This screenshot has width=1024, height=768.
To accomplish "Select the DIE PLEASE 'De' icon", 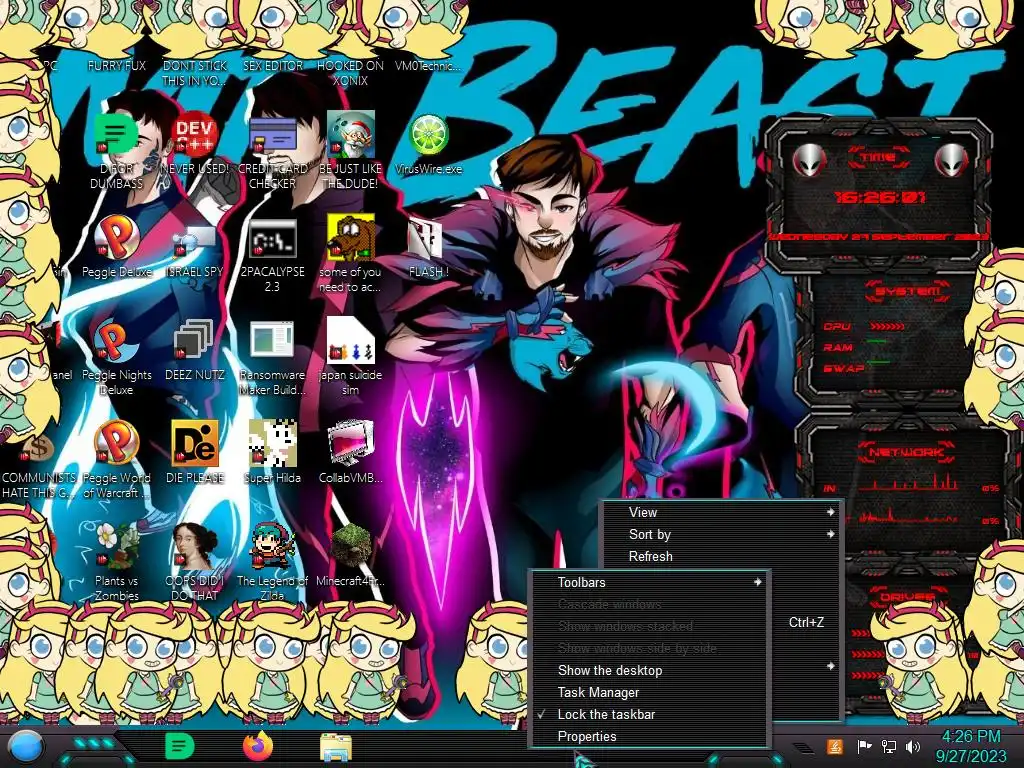I will tap(195, 443).
